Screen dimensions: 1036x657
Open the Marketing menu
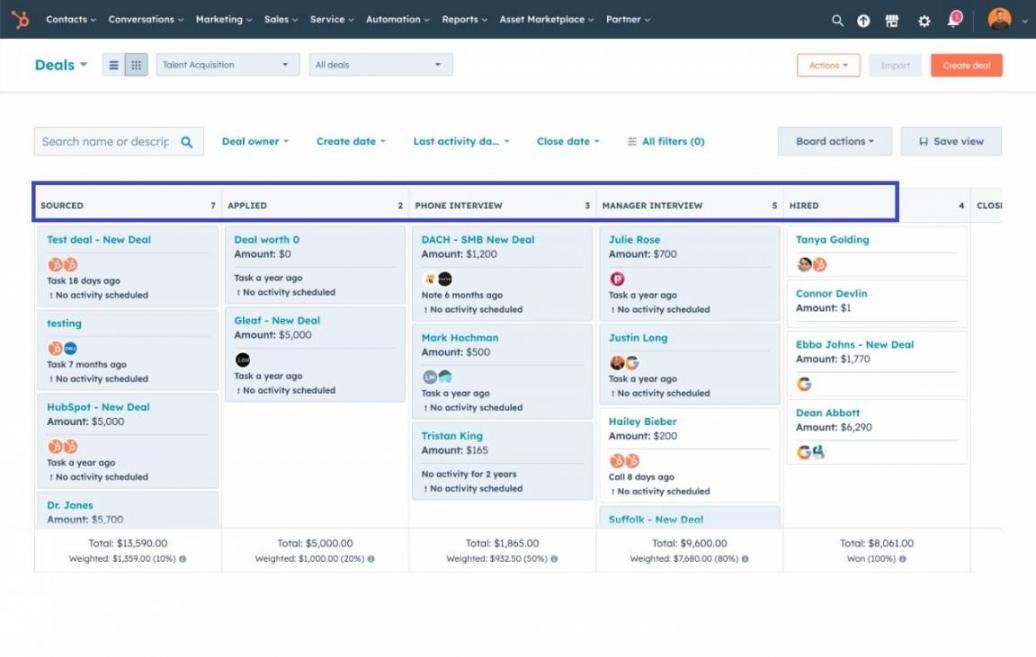224,19
